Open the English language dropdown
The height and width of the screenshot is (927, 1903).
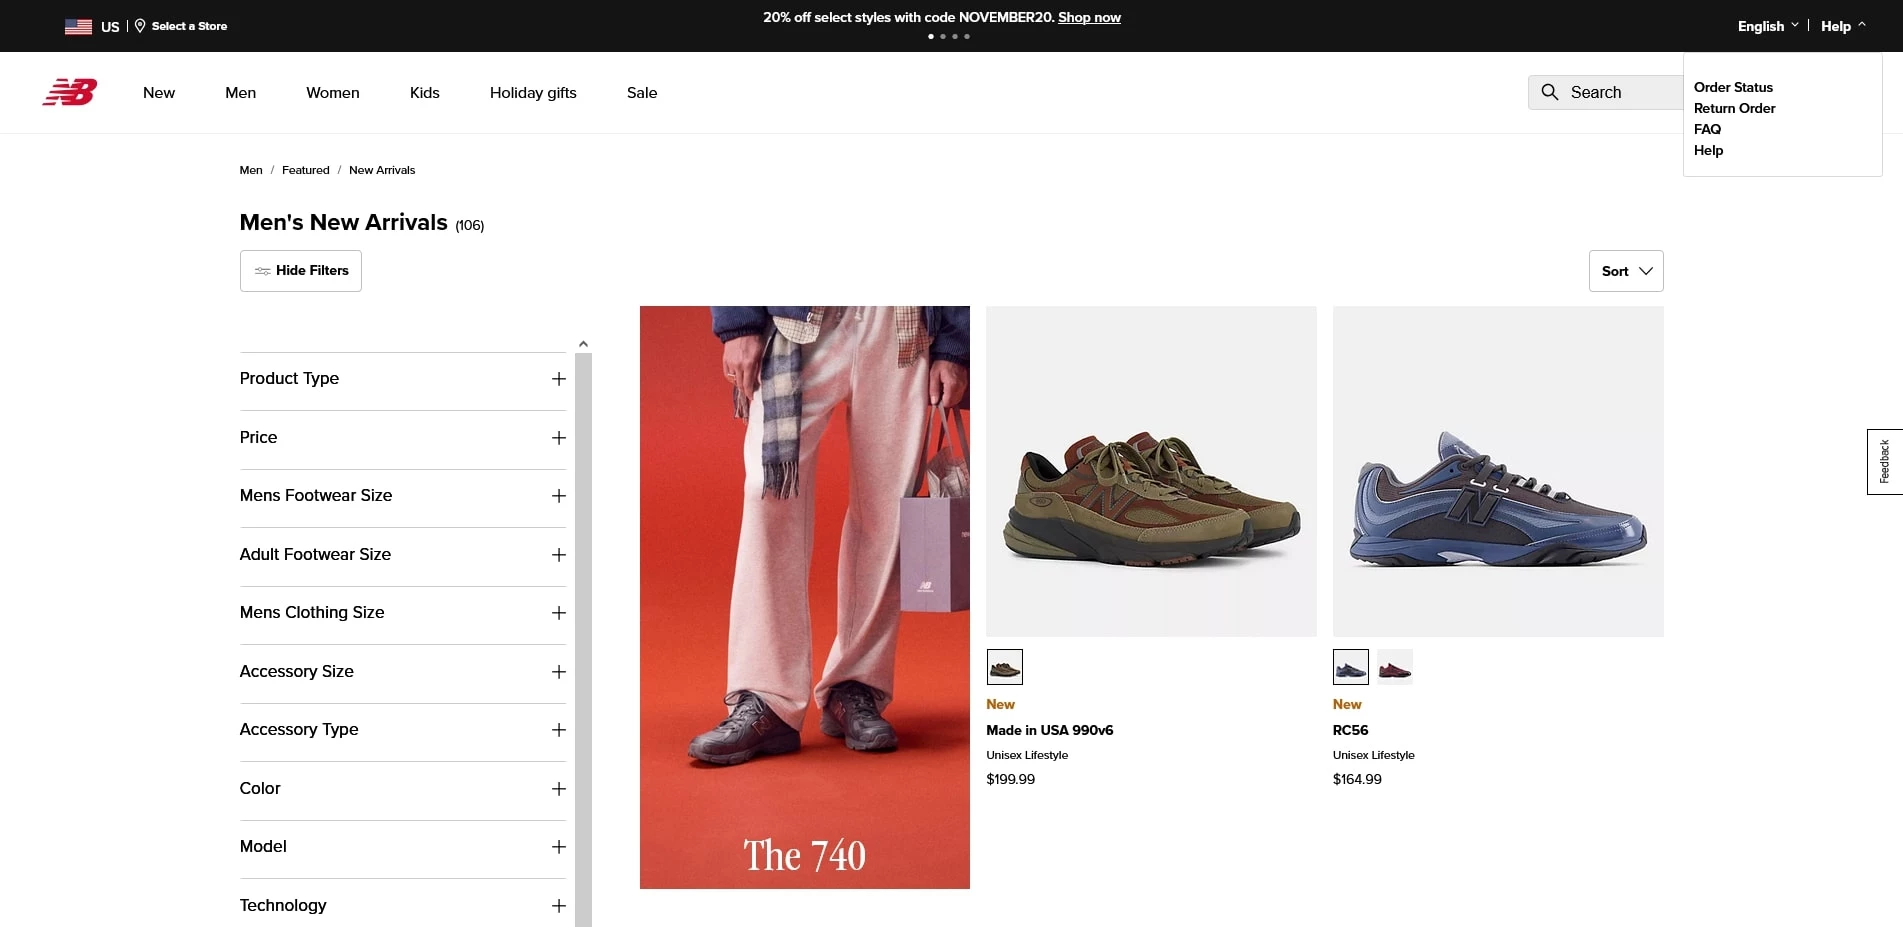[1766, 25]
